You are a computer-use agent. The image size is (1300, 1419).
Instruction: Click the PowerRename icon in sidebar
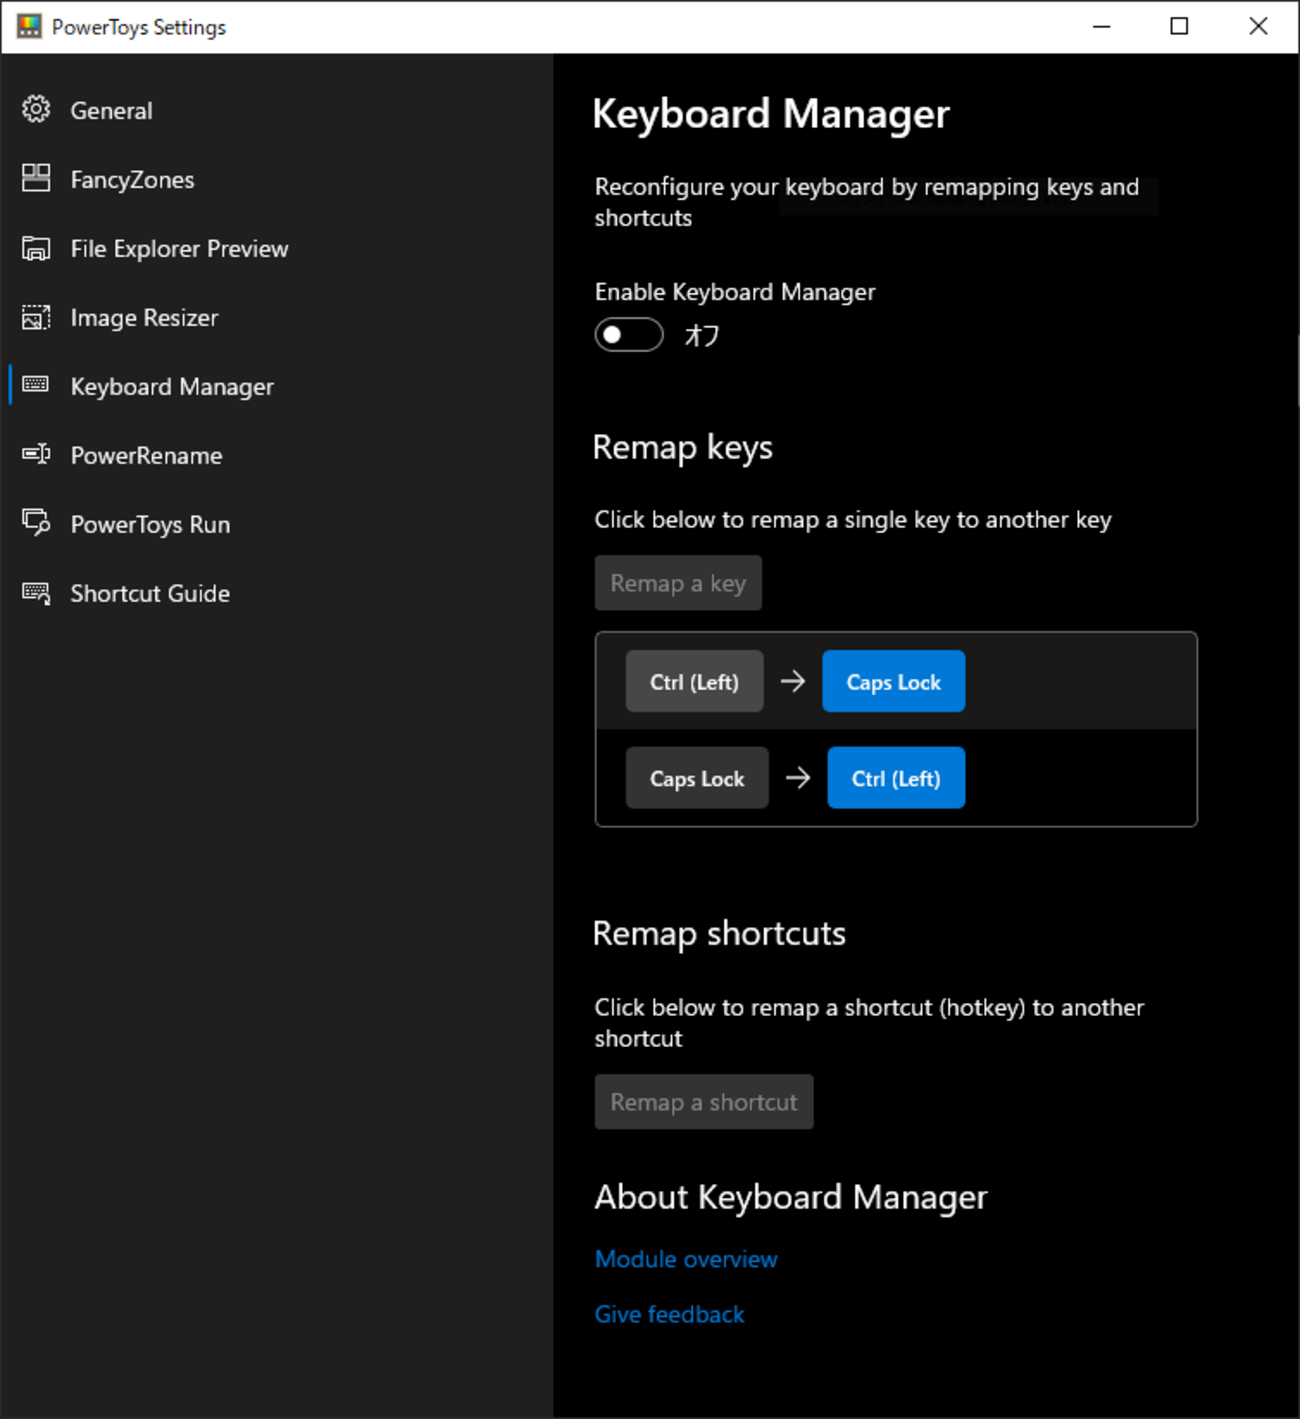(x=36, y=454)
